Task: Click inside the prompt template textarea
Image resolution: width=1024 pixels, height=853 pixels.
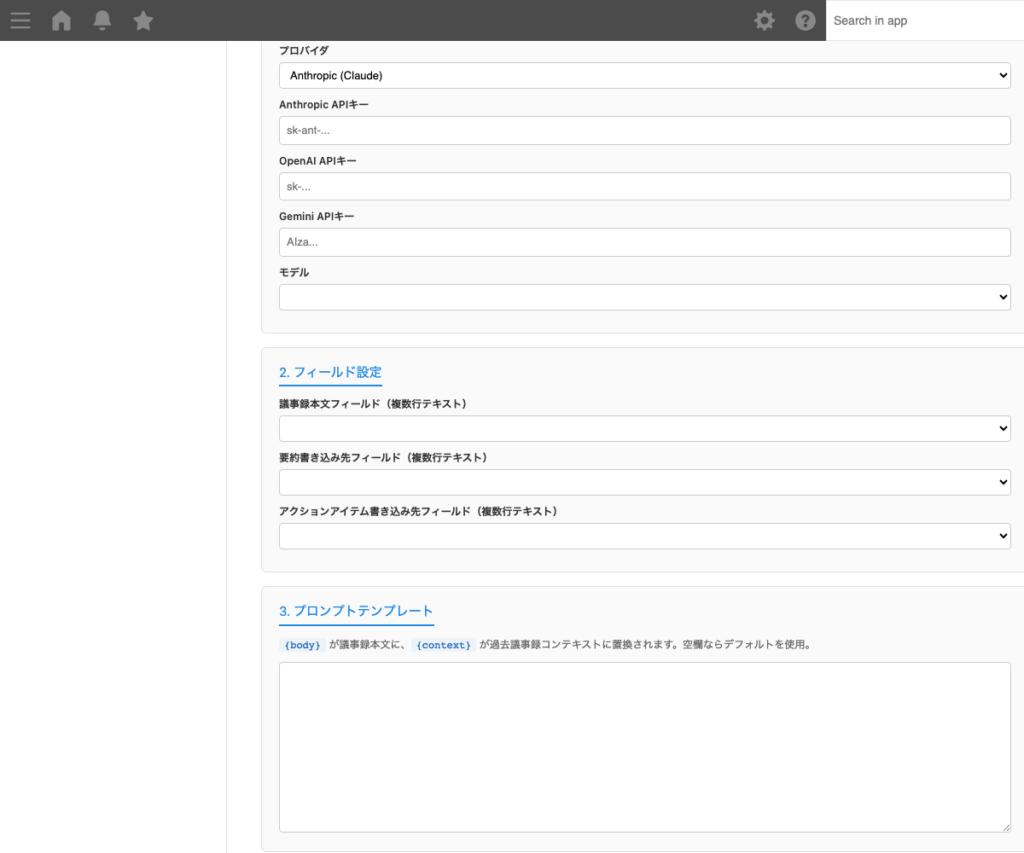Action: (x=643, y=745)
